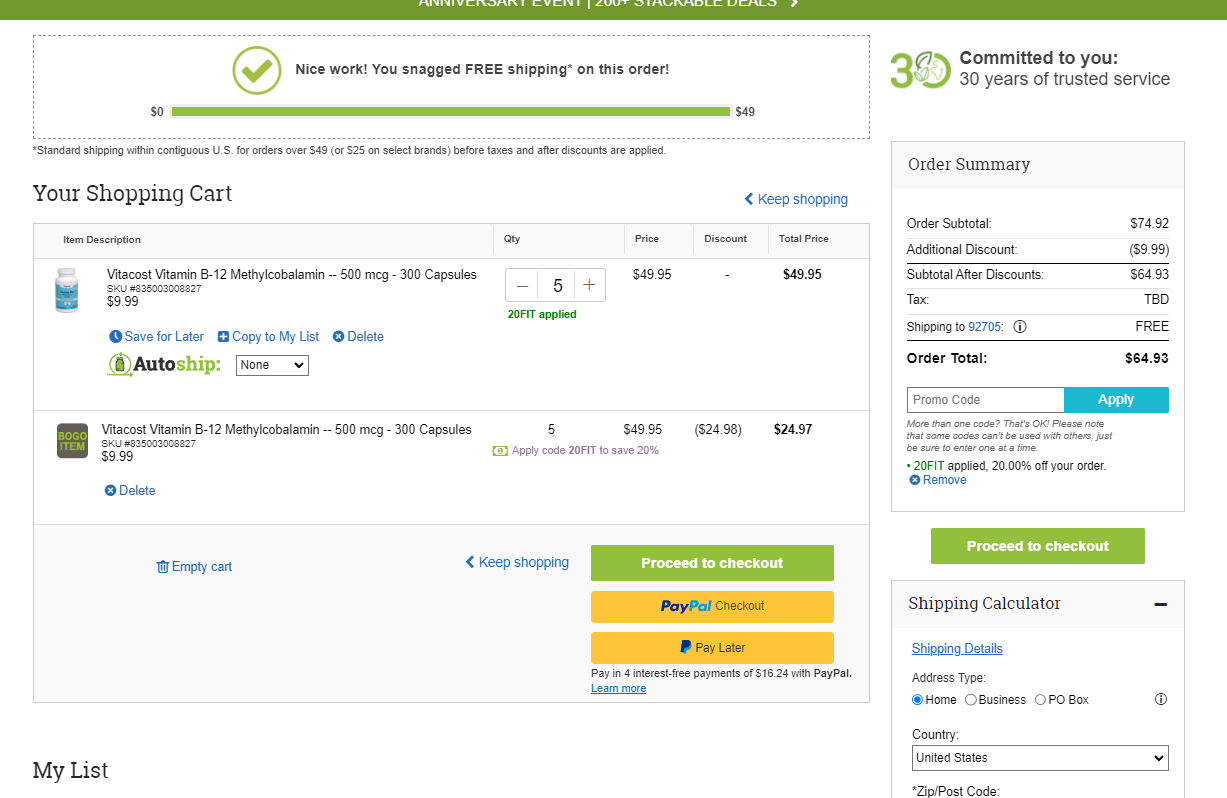The width and height of the screenshot is (1227, 798).
Task: Open the Autoship frequency dropdown
Action: click(x=272, y=365)
